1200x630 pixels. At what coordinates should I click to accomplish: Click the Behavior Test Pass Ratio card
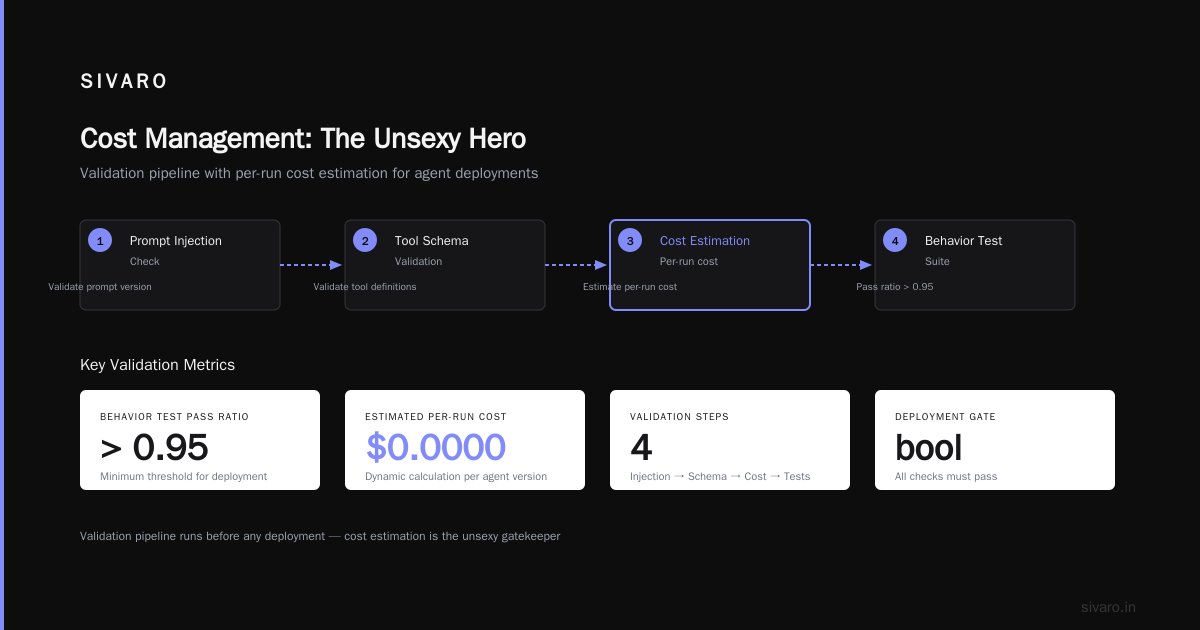(x=200, y=440)
